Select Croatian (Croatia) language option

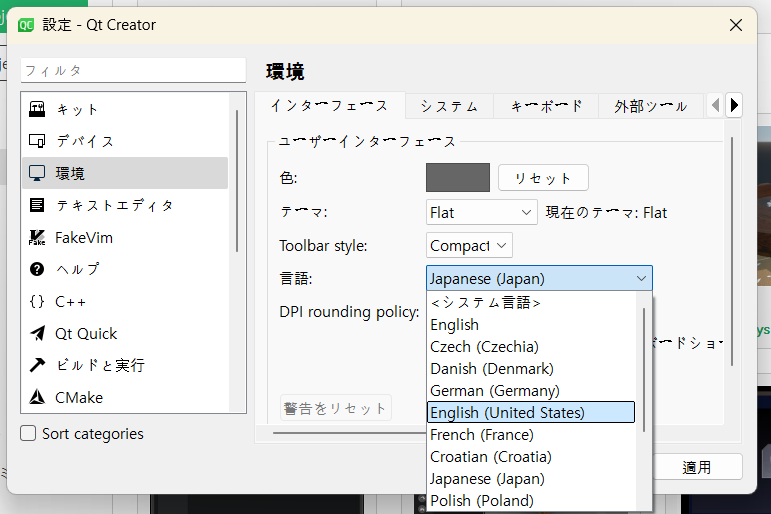[x=531, y=456]
